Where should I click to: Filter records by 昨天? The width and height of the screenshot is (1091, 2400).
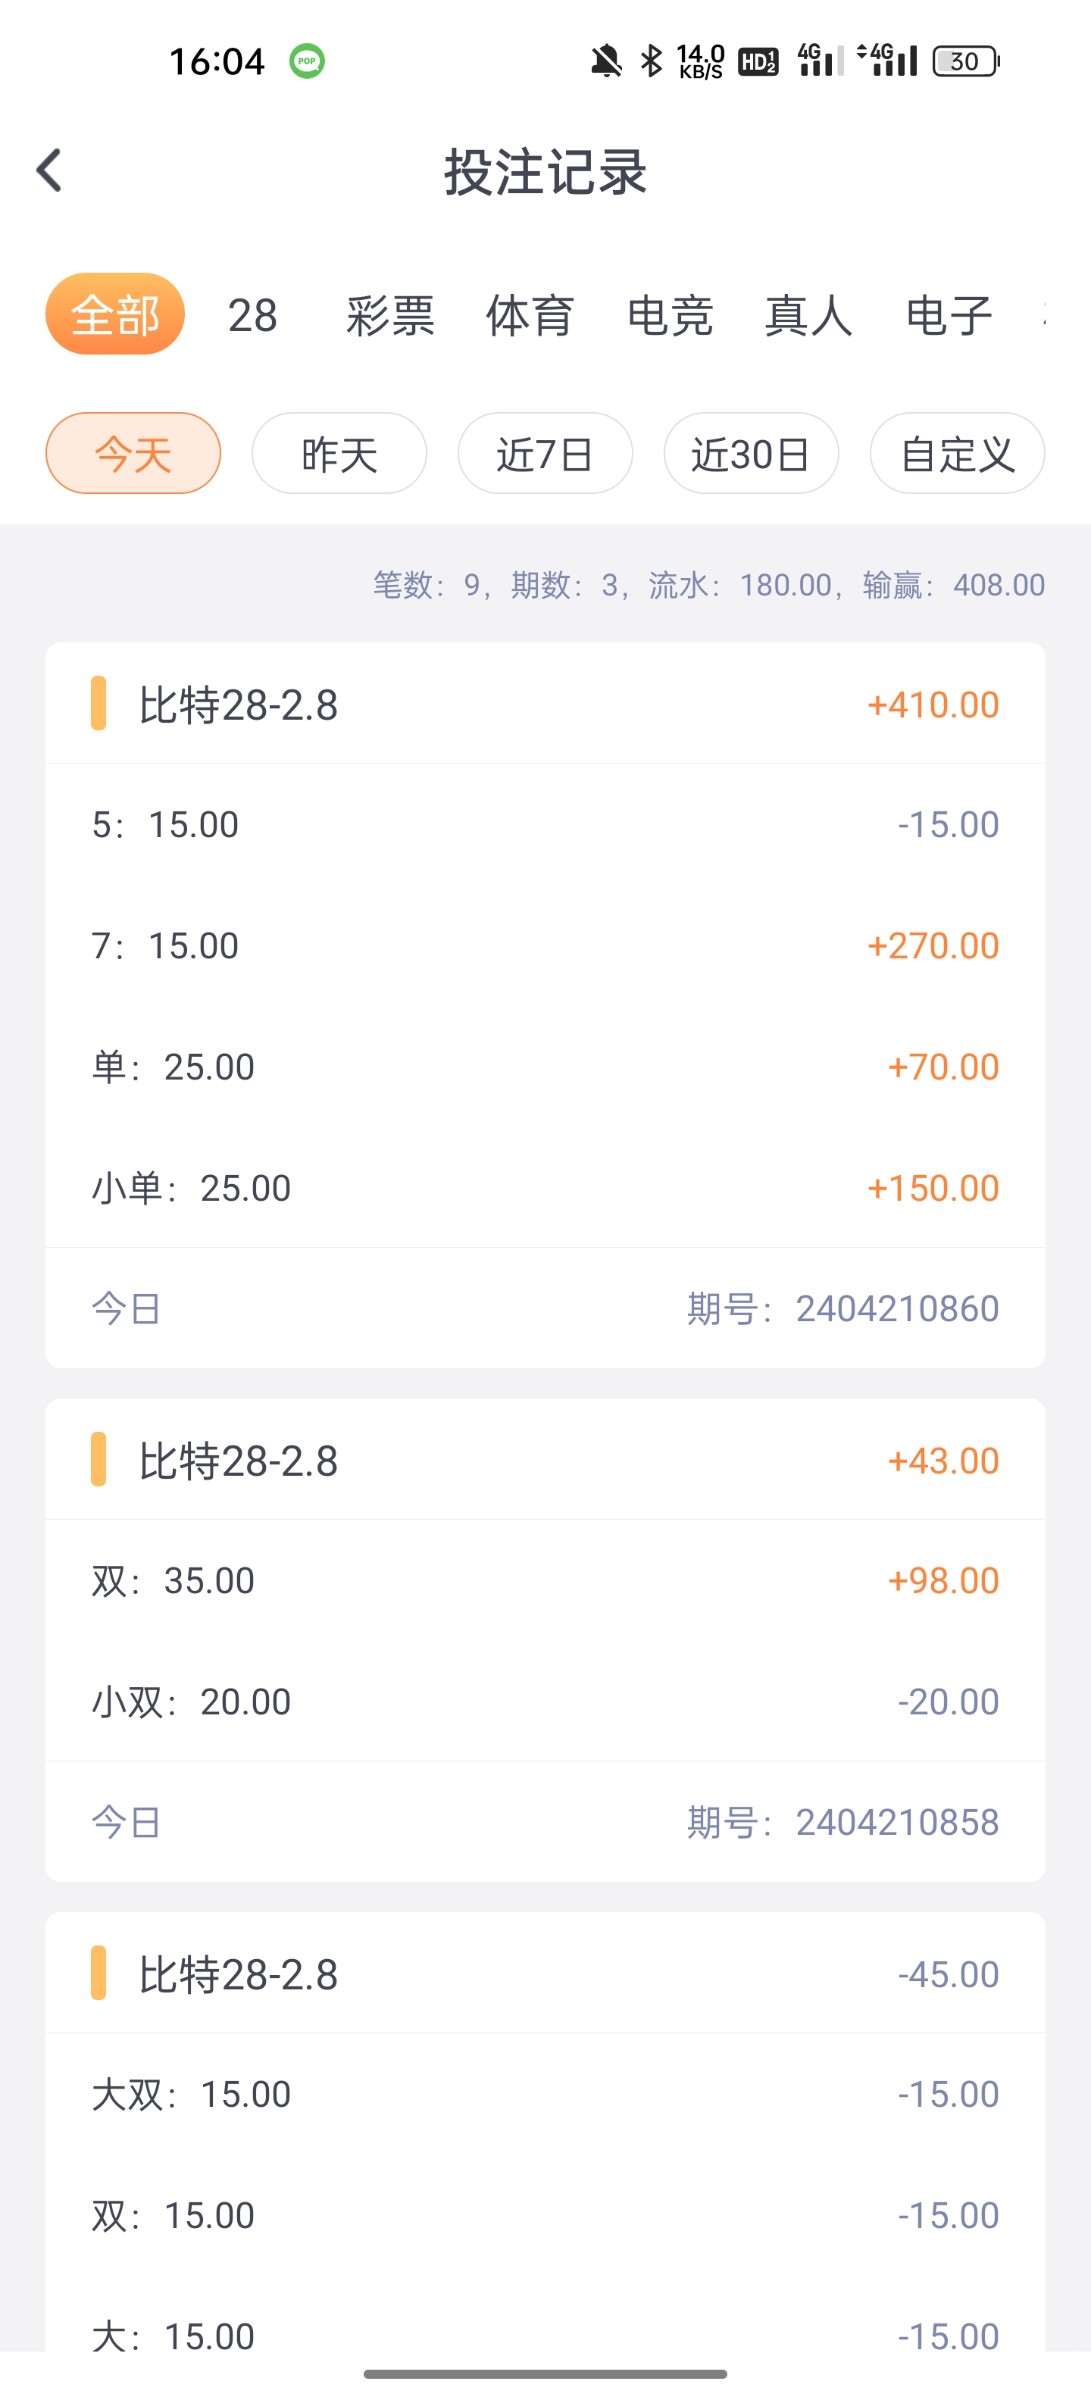pos(339,454)
